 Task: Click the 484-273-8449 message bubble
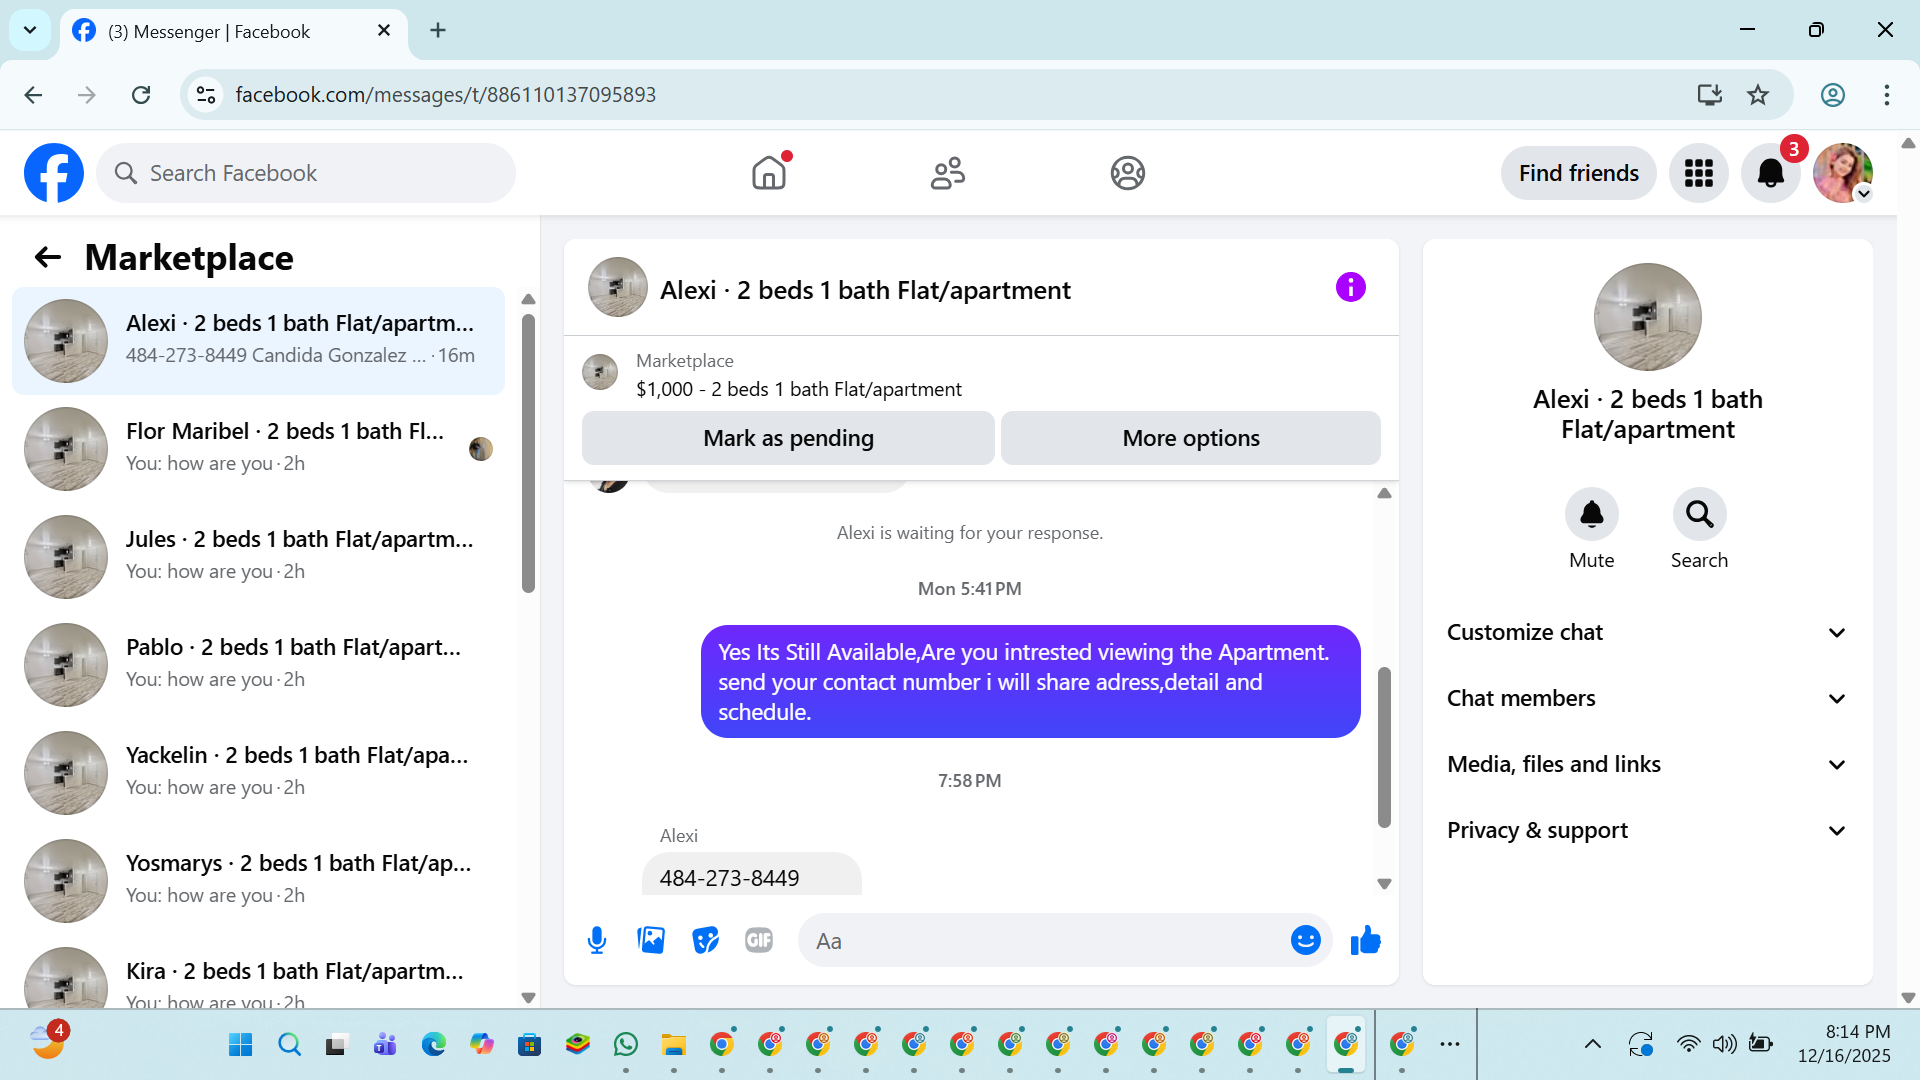[x=751, y=876]
